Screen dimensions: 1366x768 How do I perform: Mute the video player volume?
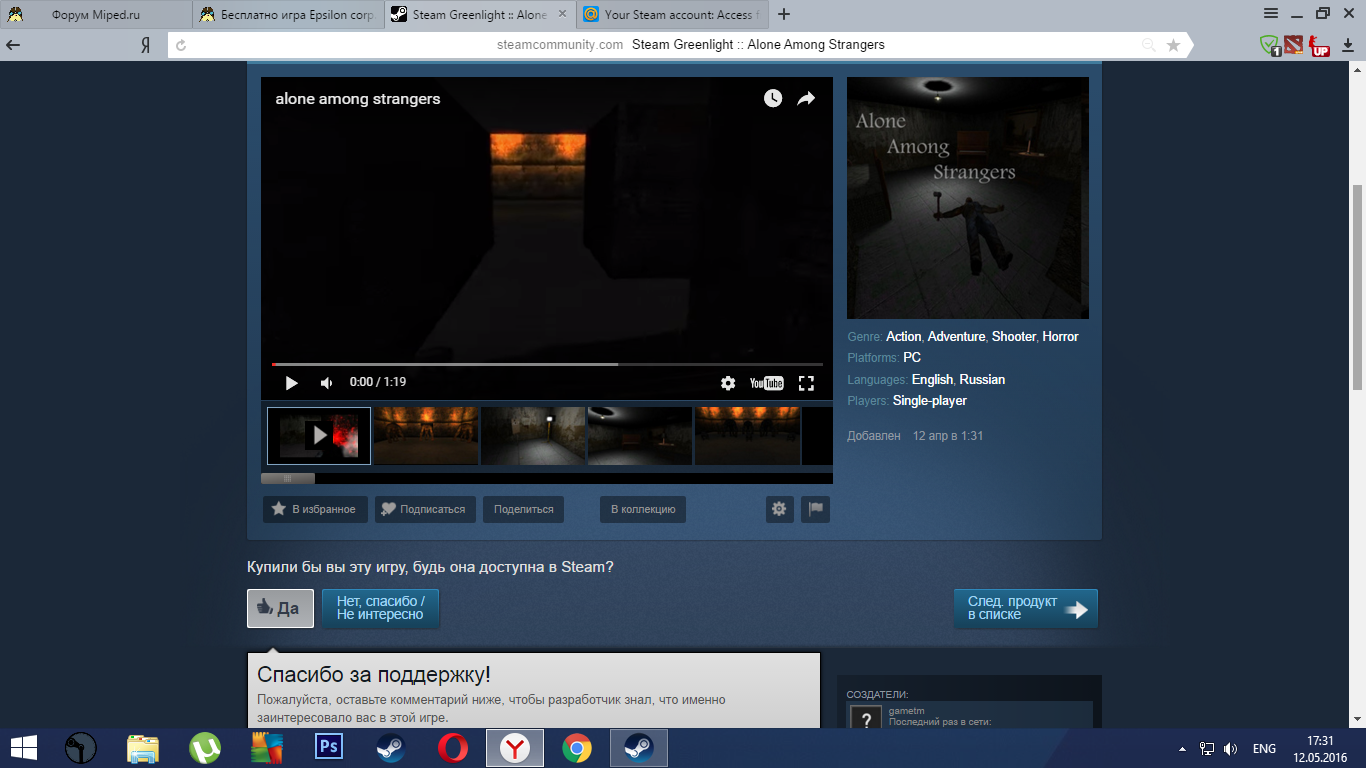(x=326, y=383)
